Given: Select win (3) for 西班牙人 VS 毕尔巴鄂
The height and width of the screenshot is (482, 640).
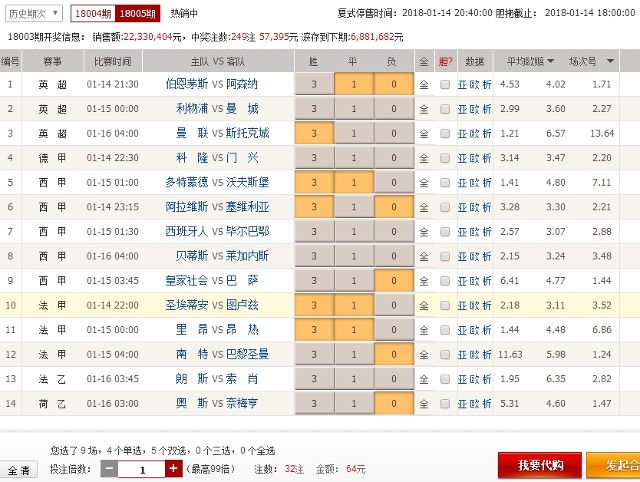Looking at the screenshot, I should 314,231.
